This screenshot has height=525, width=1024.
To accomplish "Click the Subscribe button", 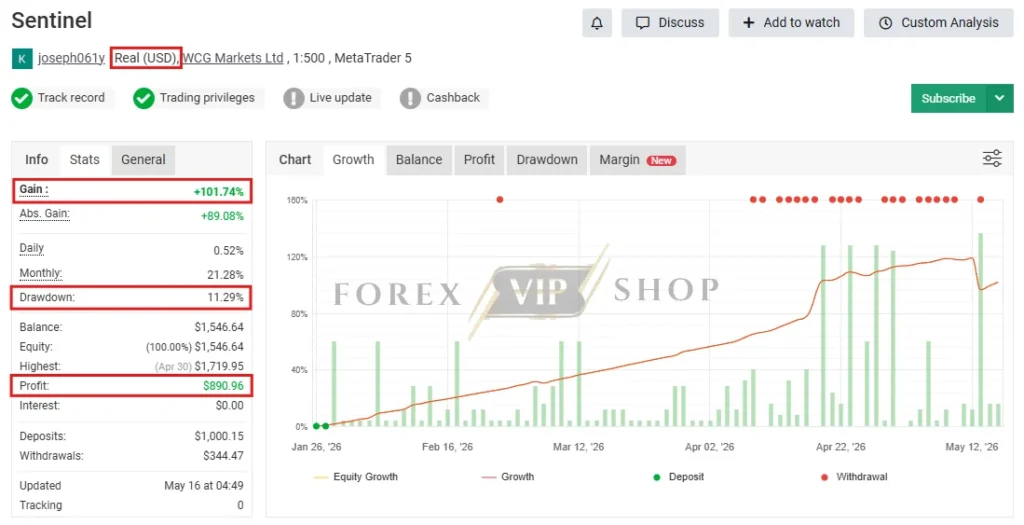I will (x=948, y=98).
